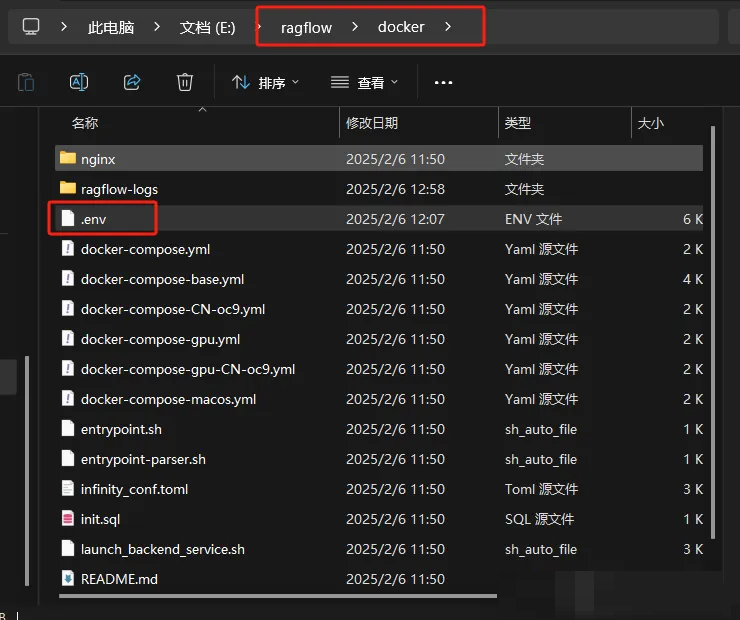The width and height of the screenshot is (740, 620).
Task: Click launch_backend_service.sh file icon
Action: 68,548
